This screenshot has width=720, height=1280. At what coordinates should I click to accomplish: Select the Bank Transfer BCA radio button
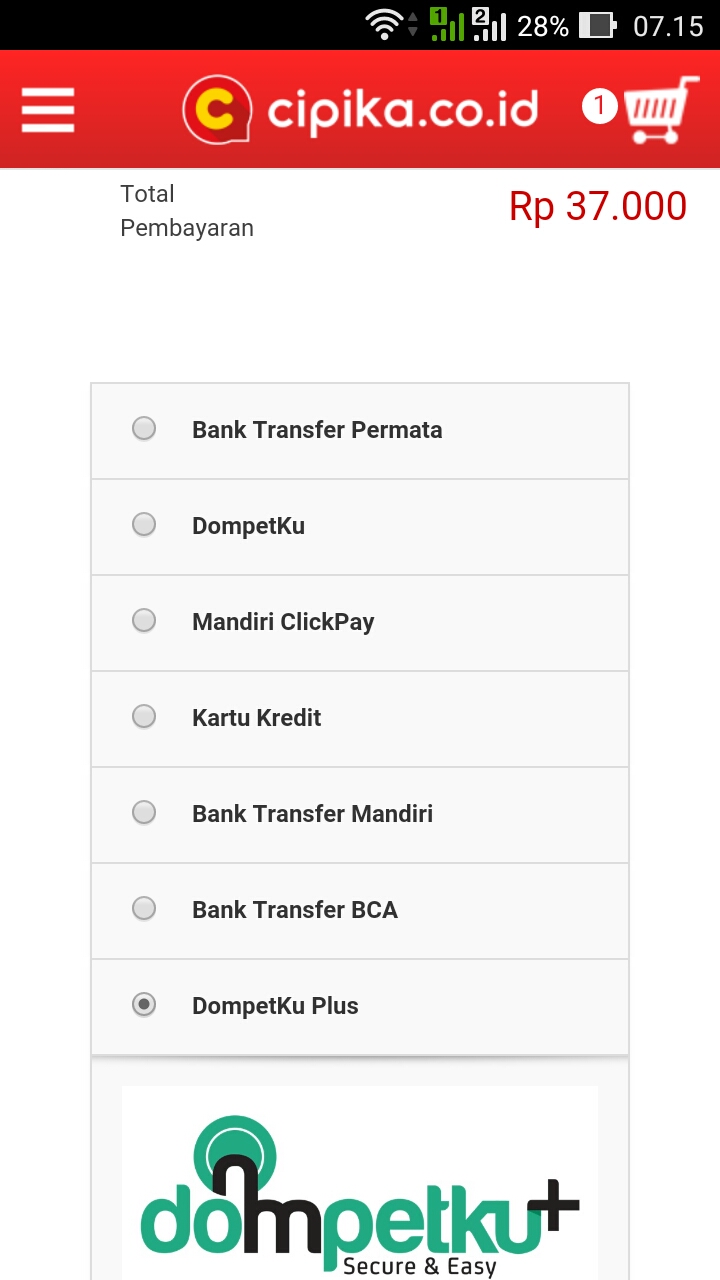144,909
